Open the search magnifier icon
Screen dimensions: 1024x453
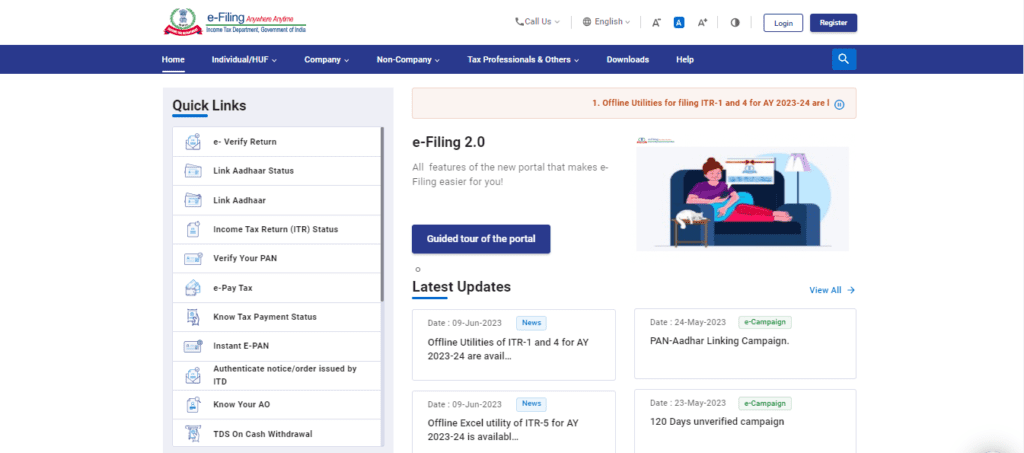click(x=844, y=59)
